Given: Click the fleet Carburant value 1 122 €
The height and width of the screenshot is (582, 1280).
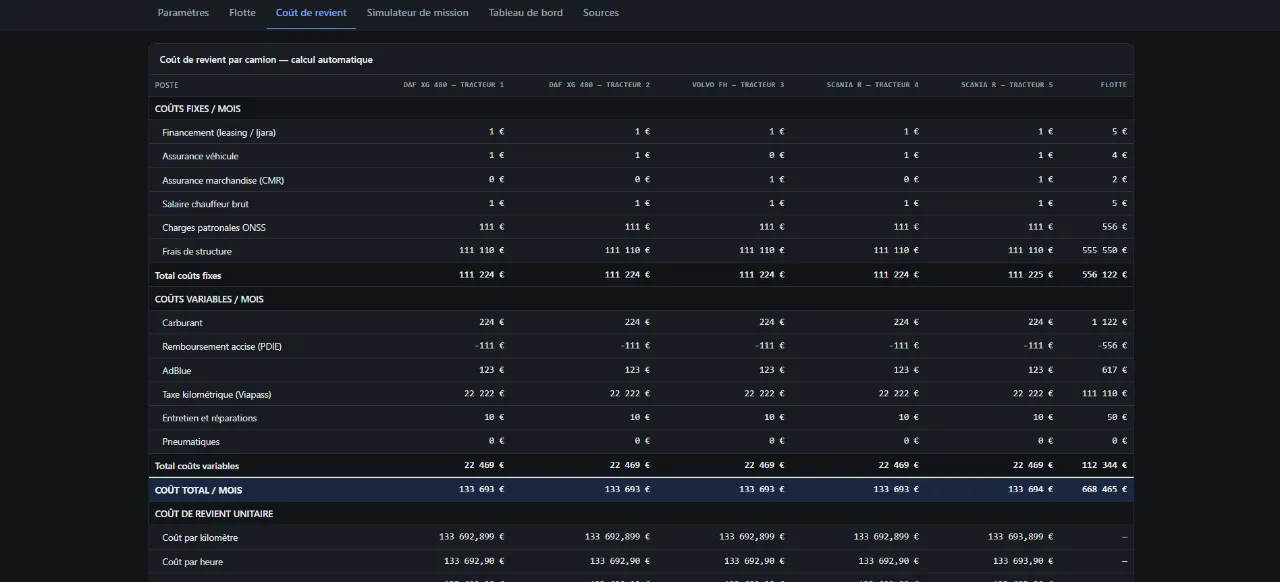Looking at the screenshot, I should pos(1109,323).
